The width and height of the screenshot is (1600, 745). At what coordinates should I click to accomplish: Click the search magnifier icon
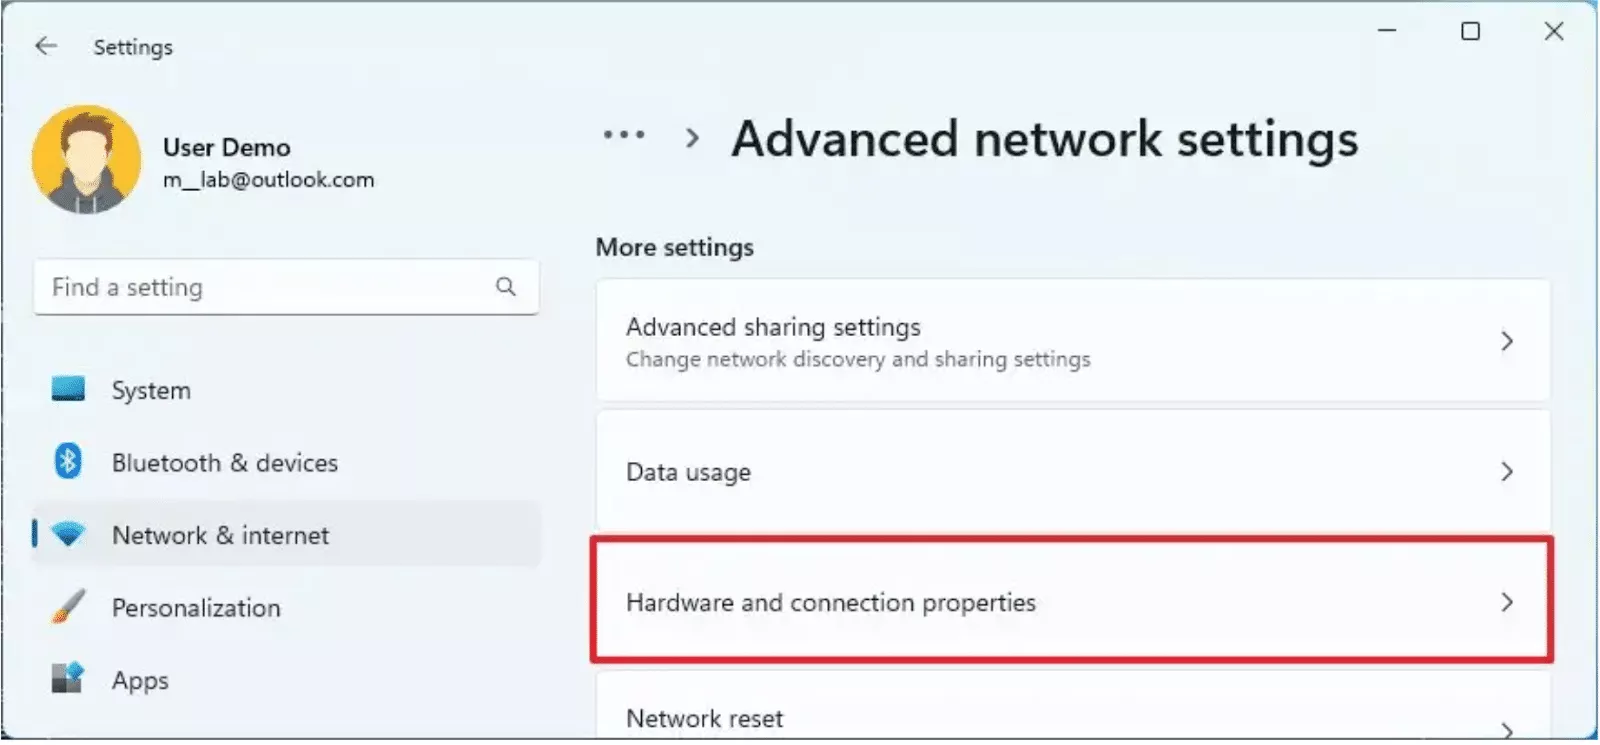point(506,287)
